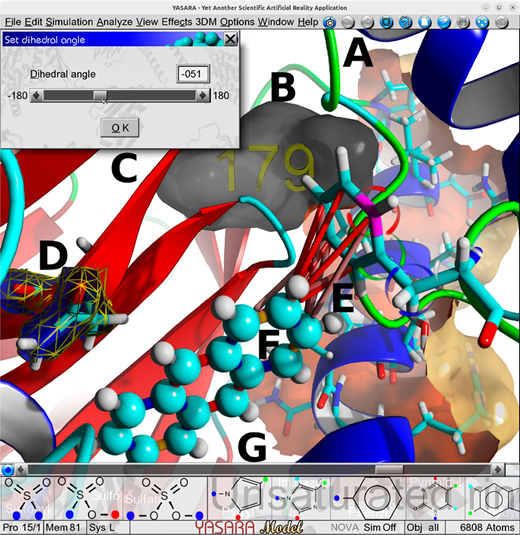
Task: Select the Sulfate fragment
Action: [x=164, y=498]
